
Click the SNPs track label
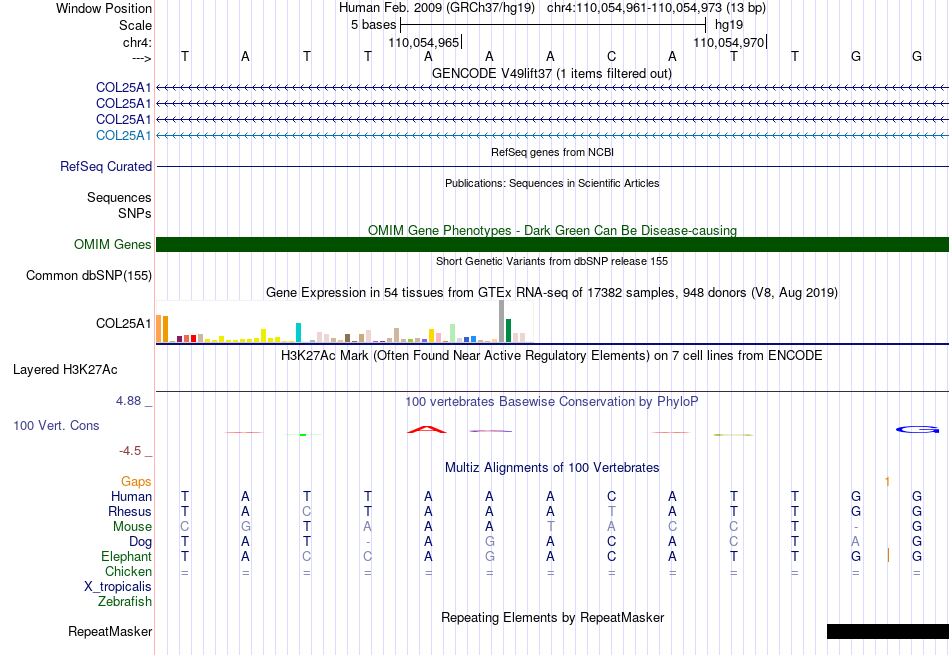point(135,213)
